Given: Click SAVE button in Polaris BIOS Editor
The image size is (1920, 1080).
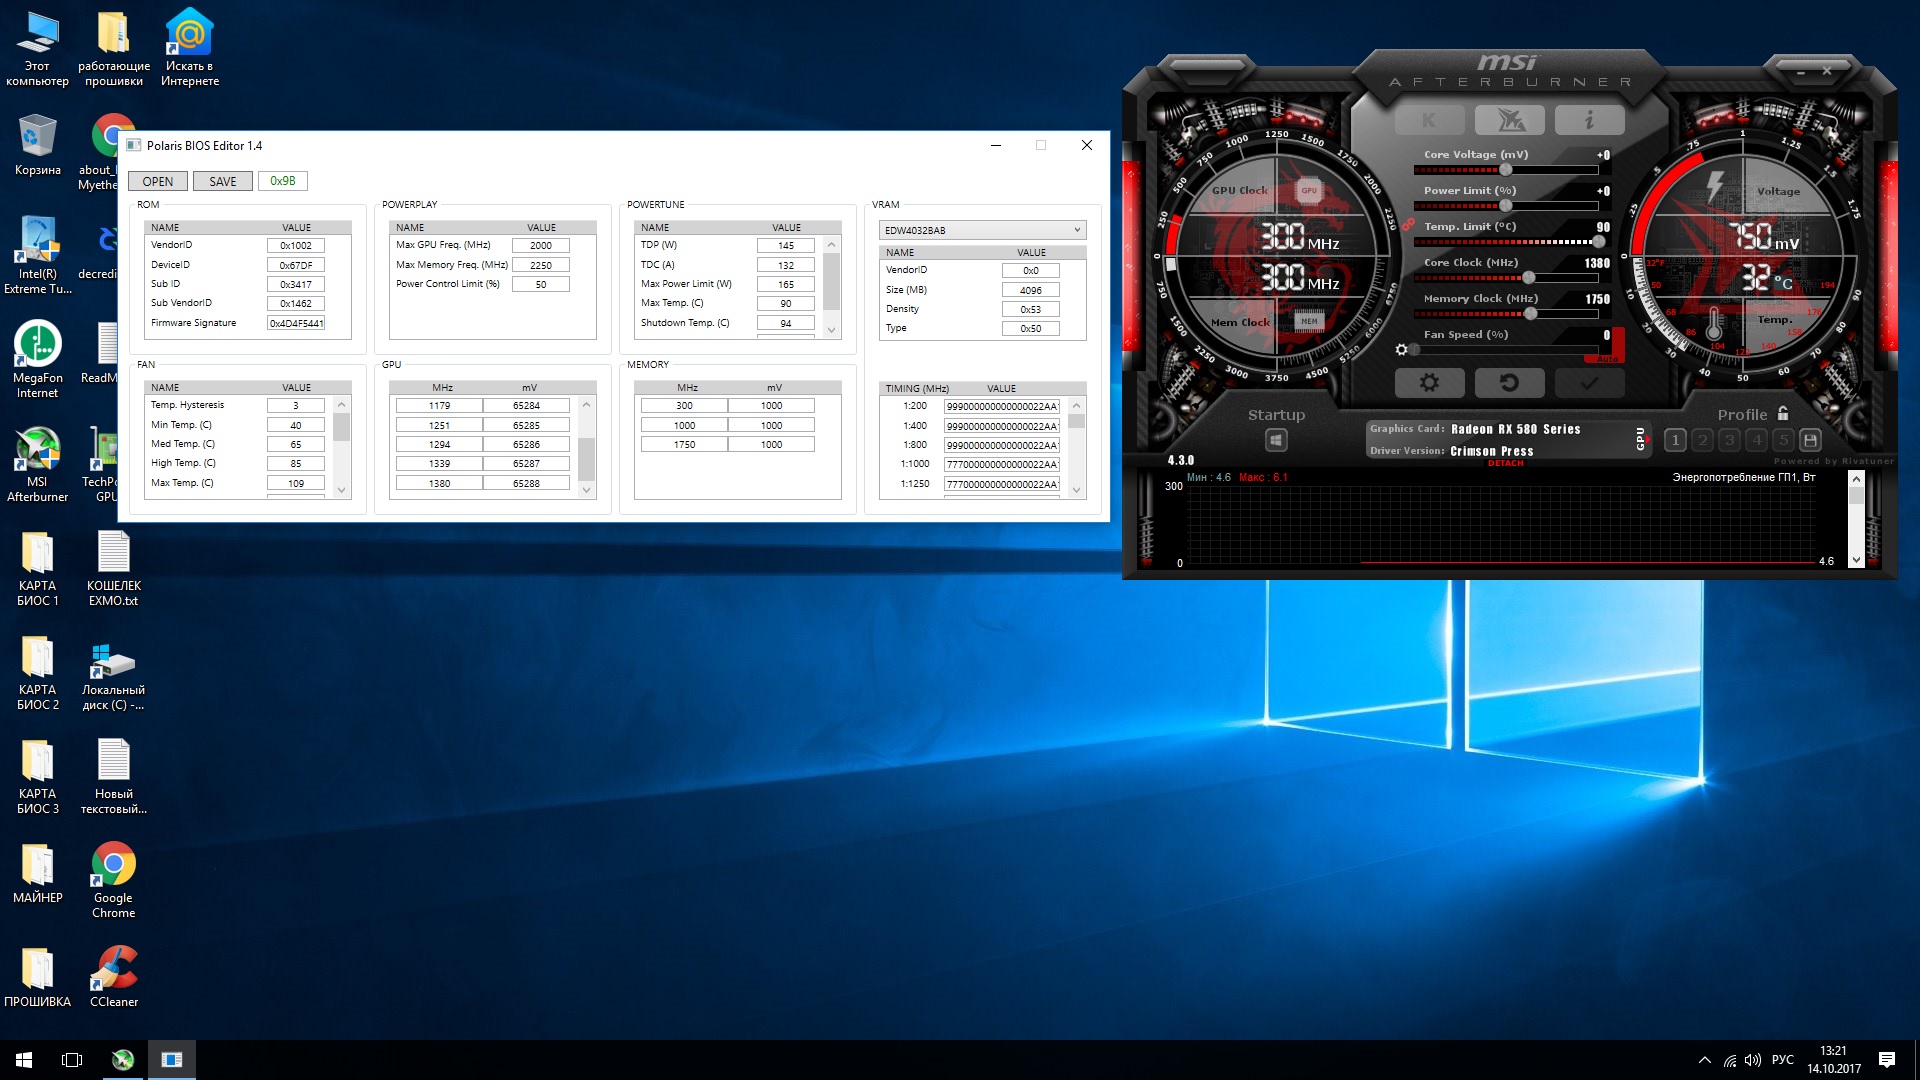Looking at the screenshot, I should (222, 181).
